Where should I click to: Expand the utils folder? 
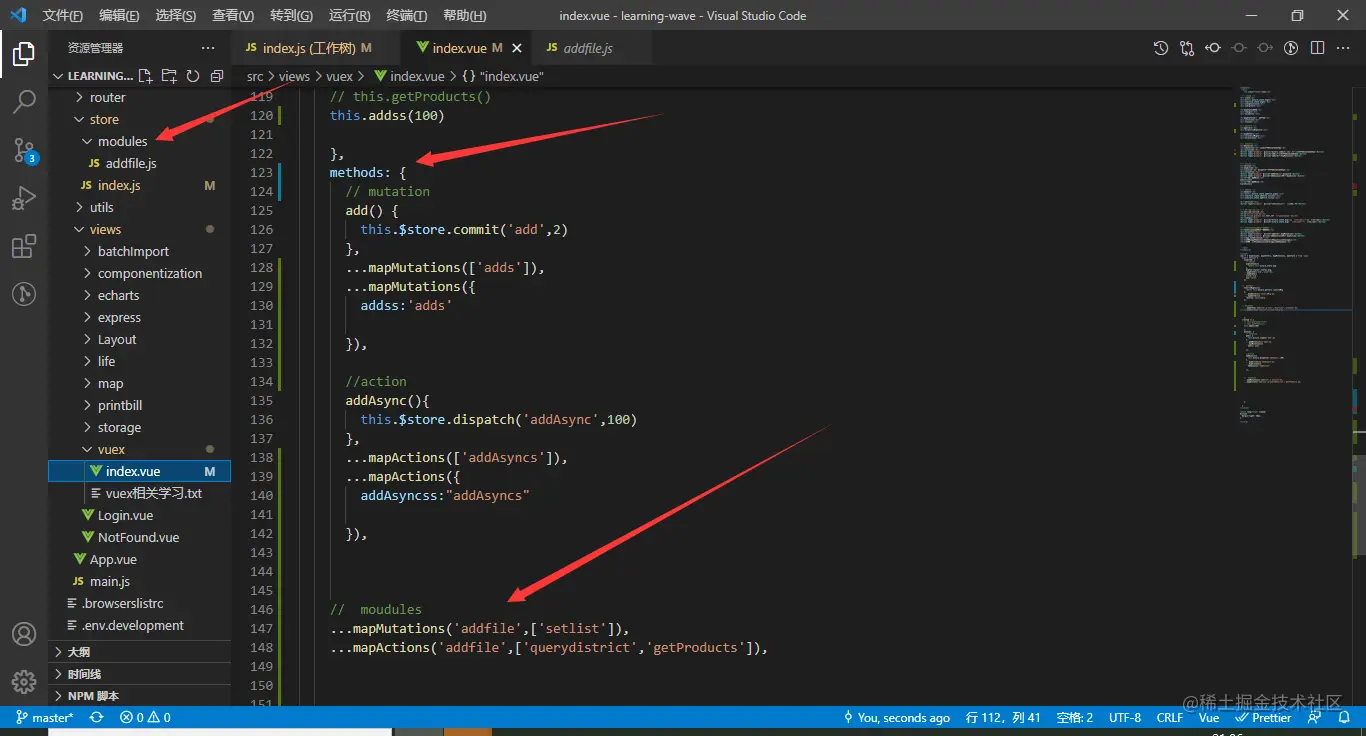140,208
